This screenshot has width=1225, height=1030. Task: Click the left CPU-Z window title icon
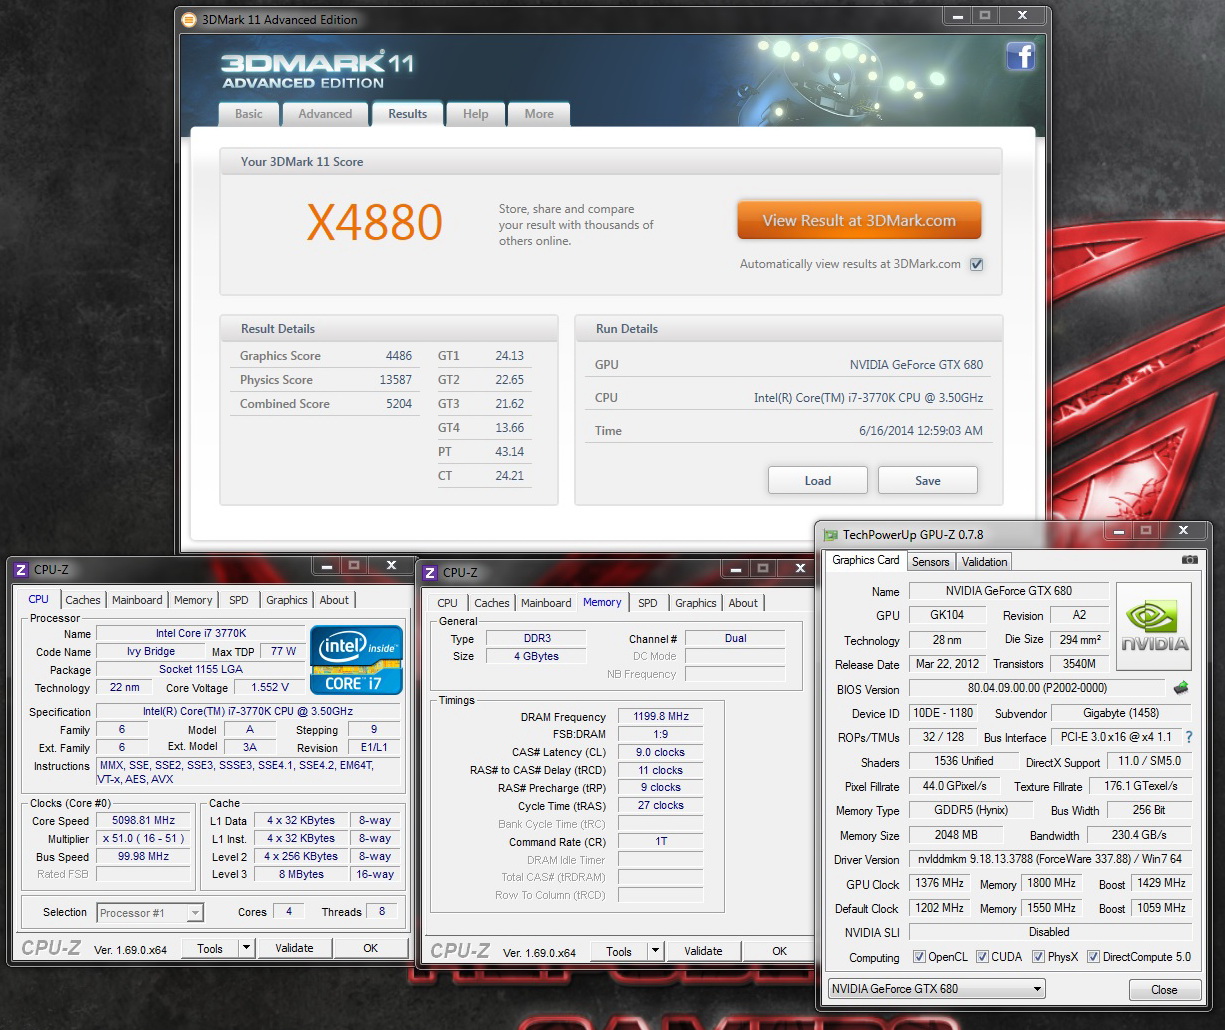coord(21,570)
